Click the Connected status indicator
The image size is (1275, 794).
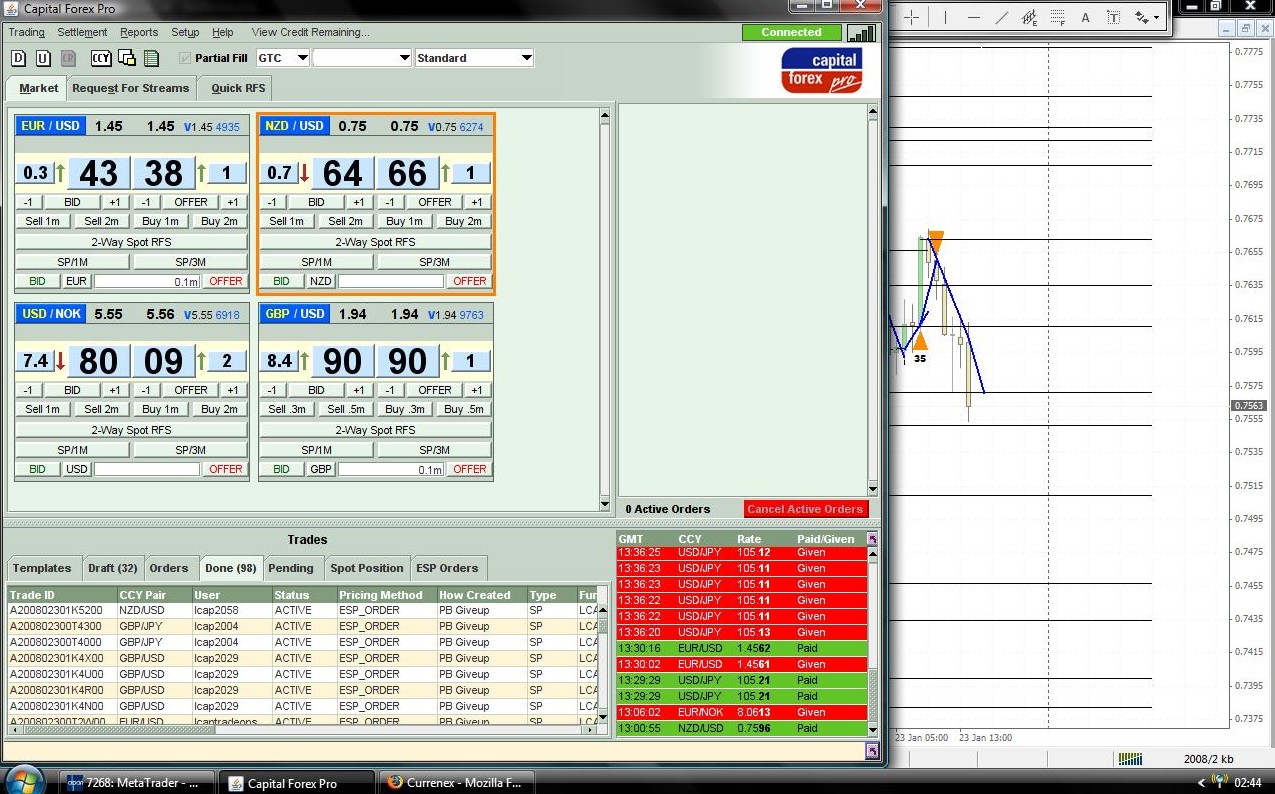coord(791,32)
